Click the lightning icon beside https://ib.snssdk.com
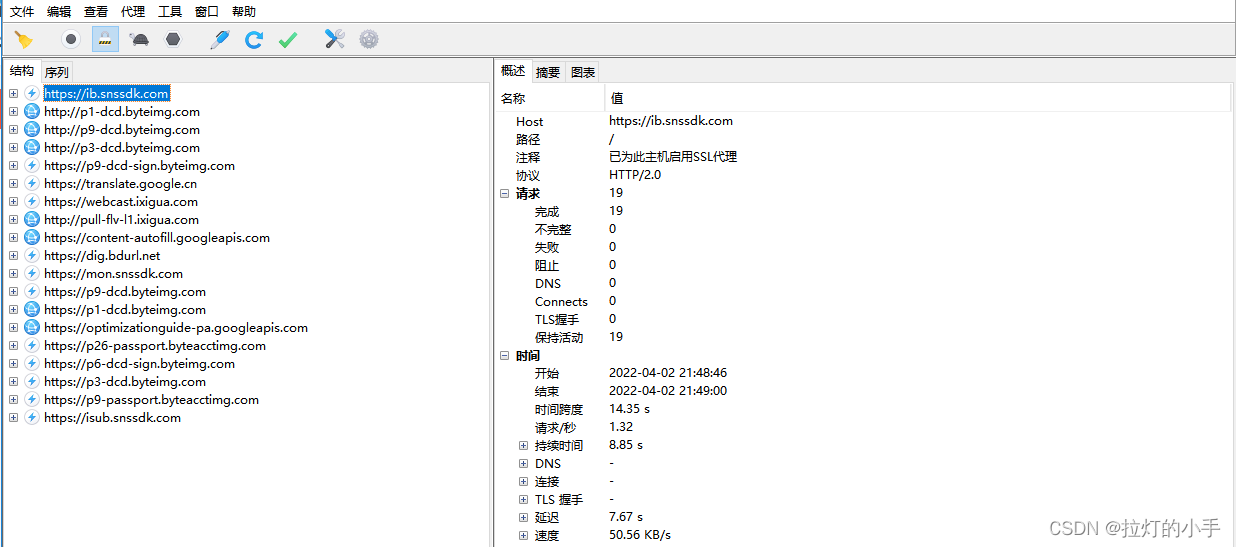1236x547 pixels. pyautogui.click(x=31, y=93)
